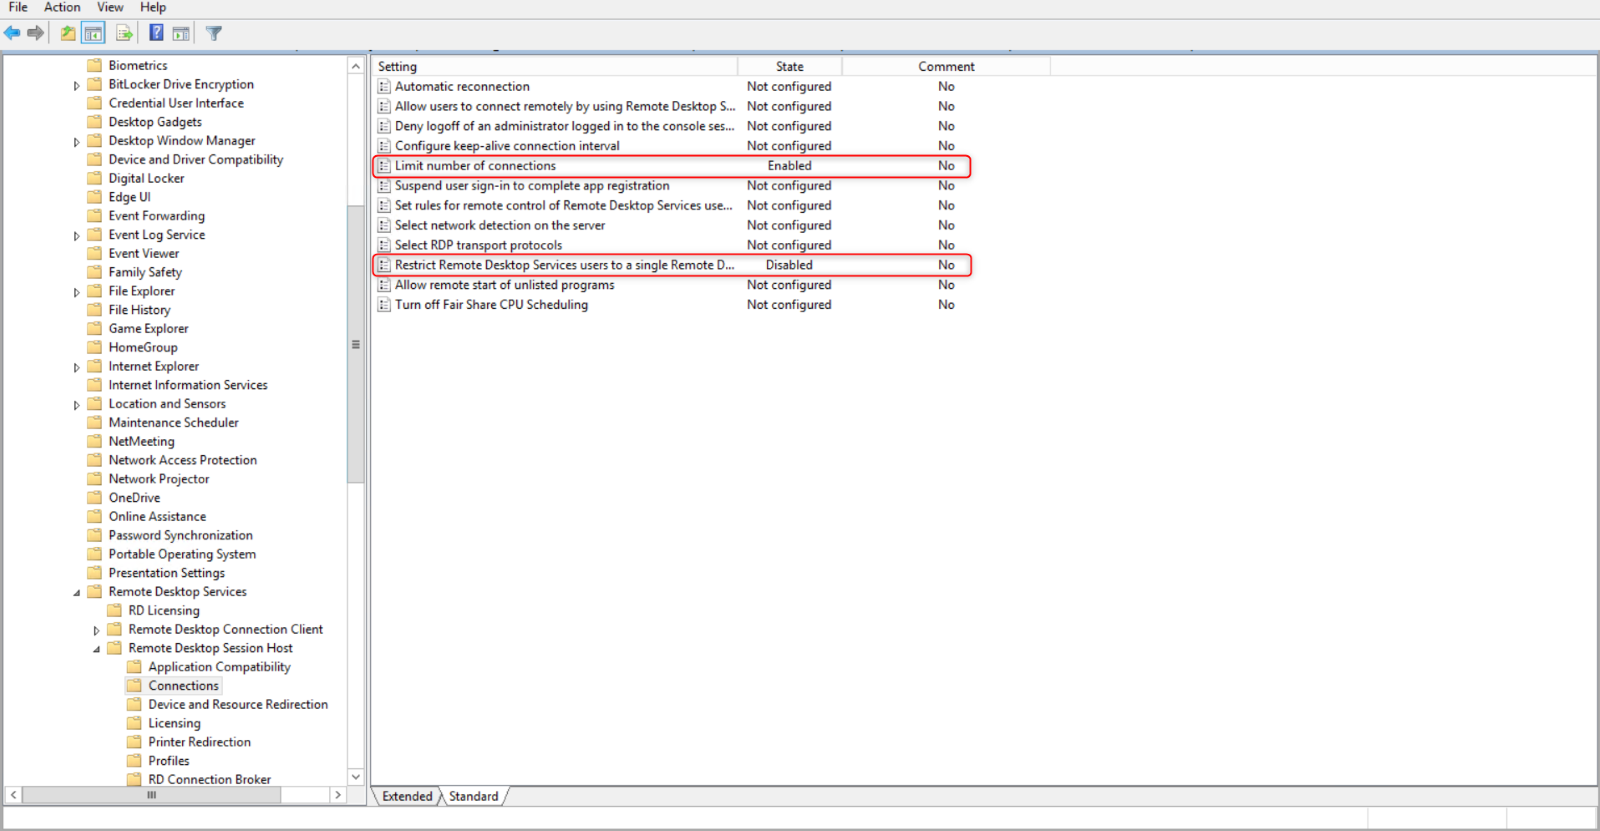Click folder icon next to Biometrics
Viewport: 1600px width, 831px height.
95,65
